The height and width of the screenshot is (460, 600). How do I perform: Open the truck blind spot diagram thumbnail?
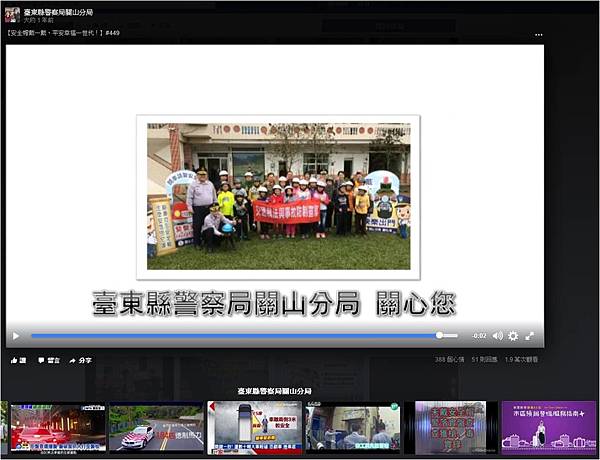click(254, 427)
